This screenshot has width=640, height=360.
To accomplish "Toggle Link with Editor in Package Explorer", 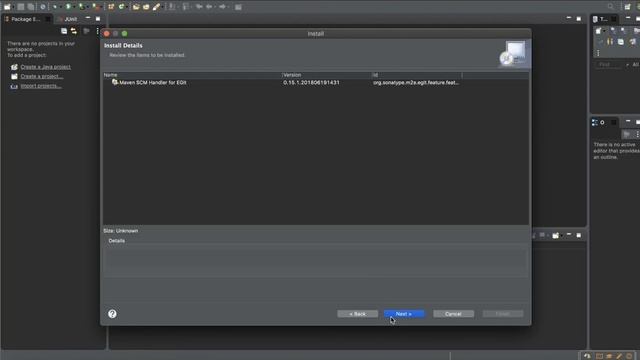I will tap(74, 31).
